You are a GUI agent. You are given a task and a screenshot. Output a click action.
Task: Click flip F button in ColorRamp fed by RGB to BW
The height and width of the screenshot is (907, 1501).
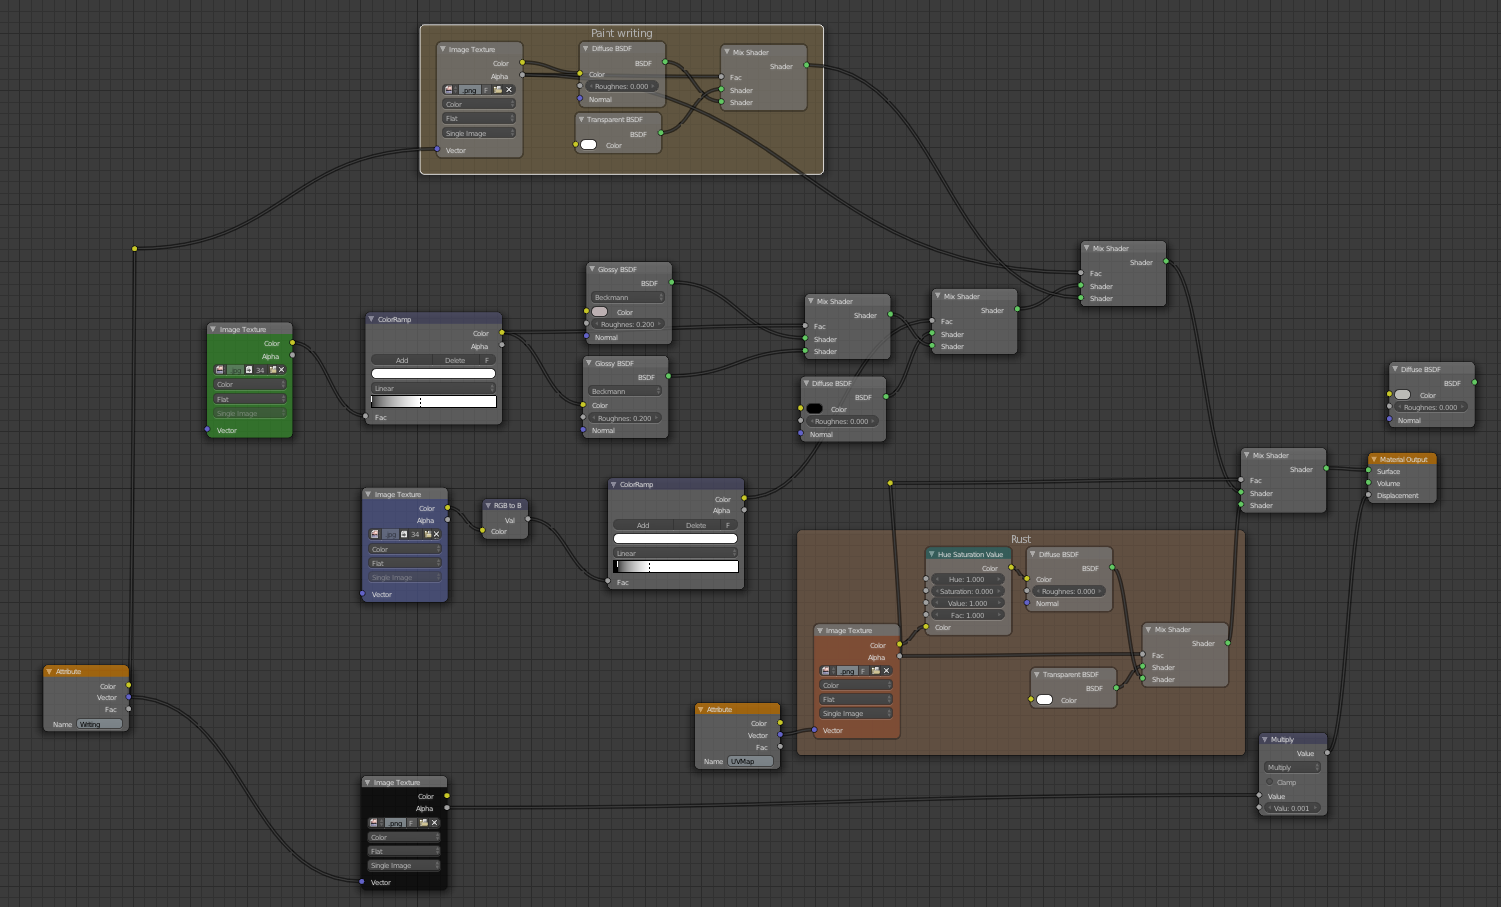[729, 525]
